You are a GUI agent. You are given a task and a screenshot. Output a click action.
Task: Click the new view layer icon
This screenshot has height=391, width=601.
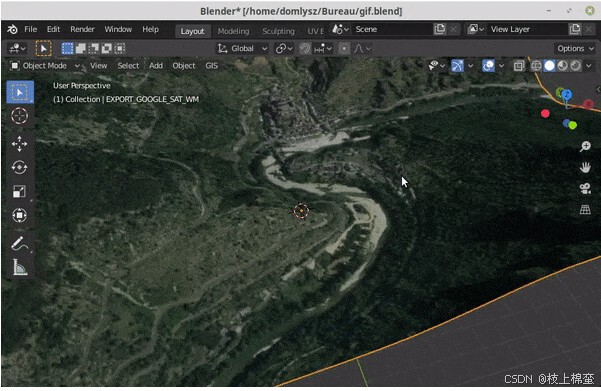[x=575, y=29]
